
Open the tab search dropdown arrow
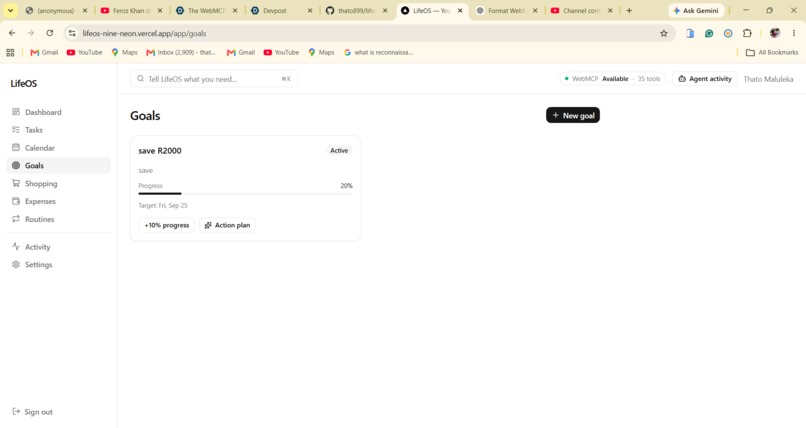pyautogui.click(x=10, y=10)
